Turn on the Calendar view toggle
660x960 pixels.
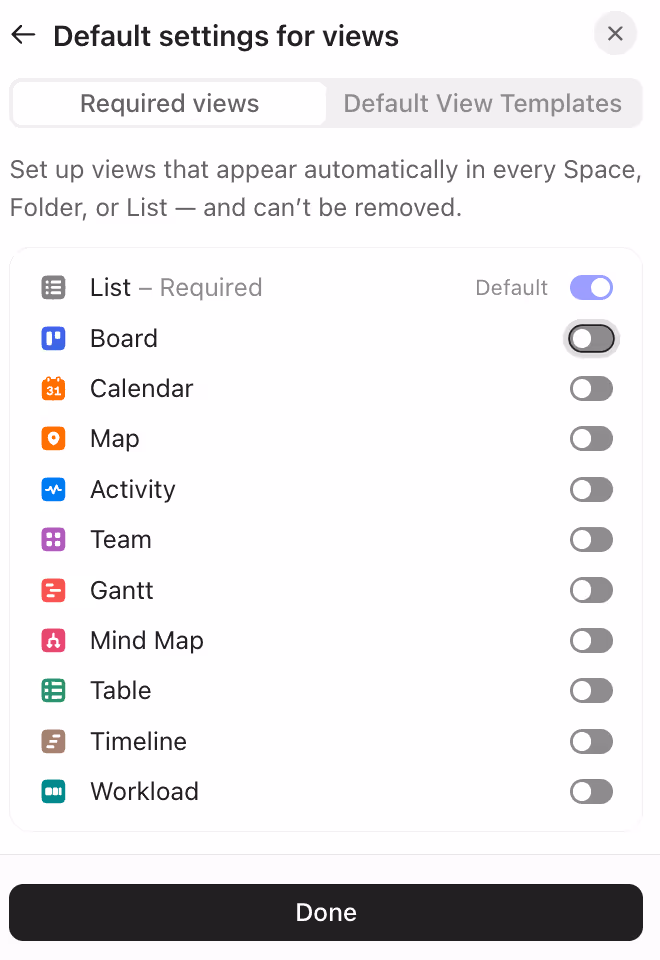(x=591, y=388)
